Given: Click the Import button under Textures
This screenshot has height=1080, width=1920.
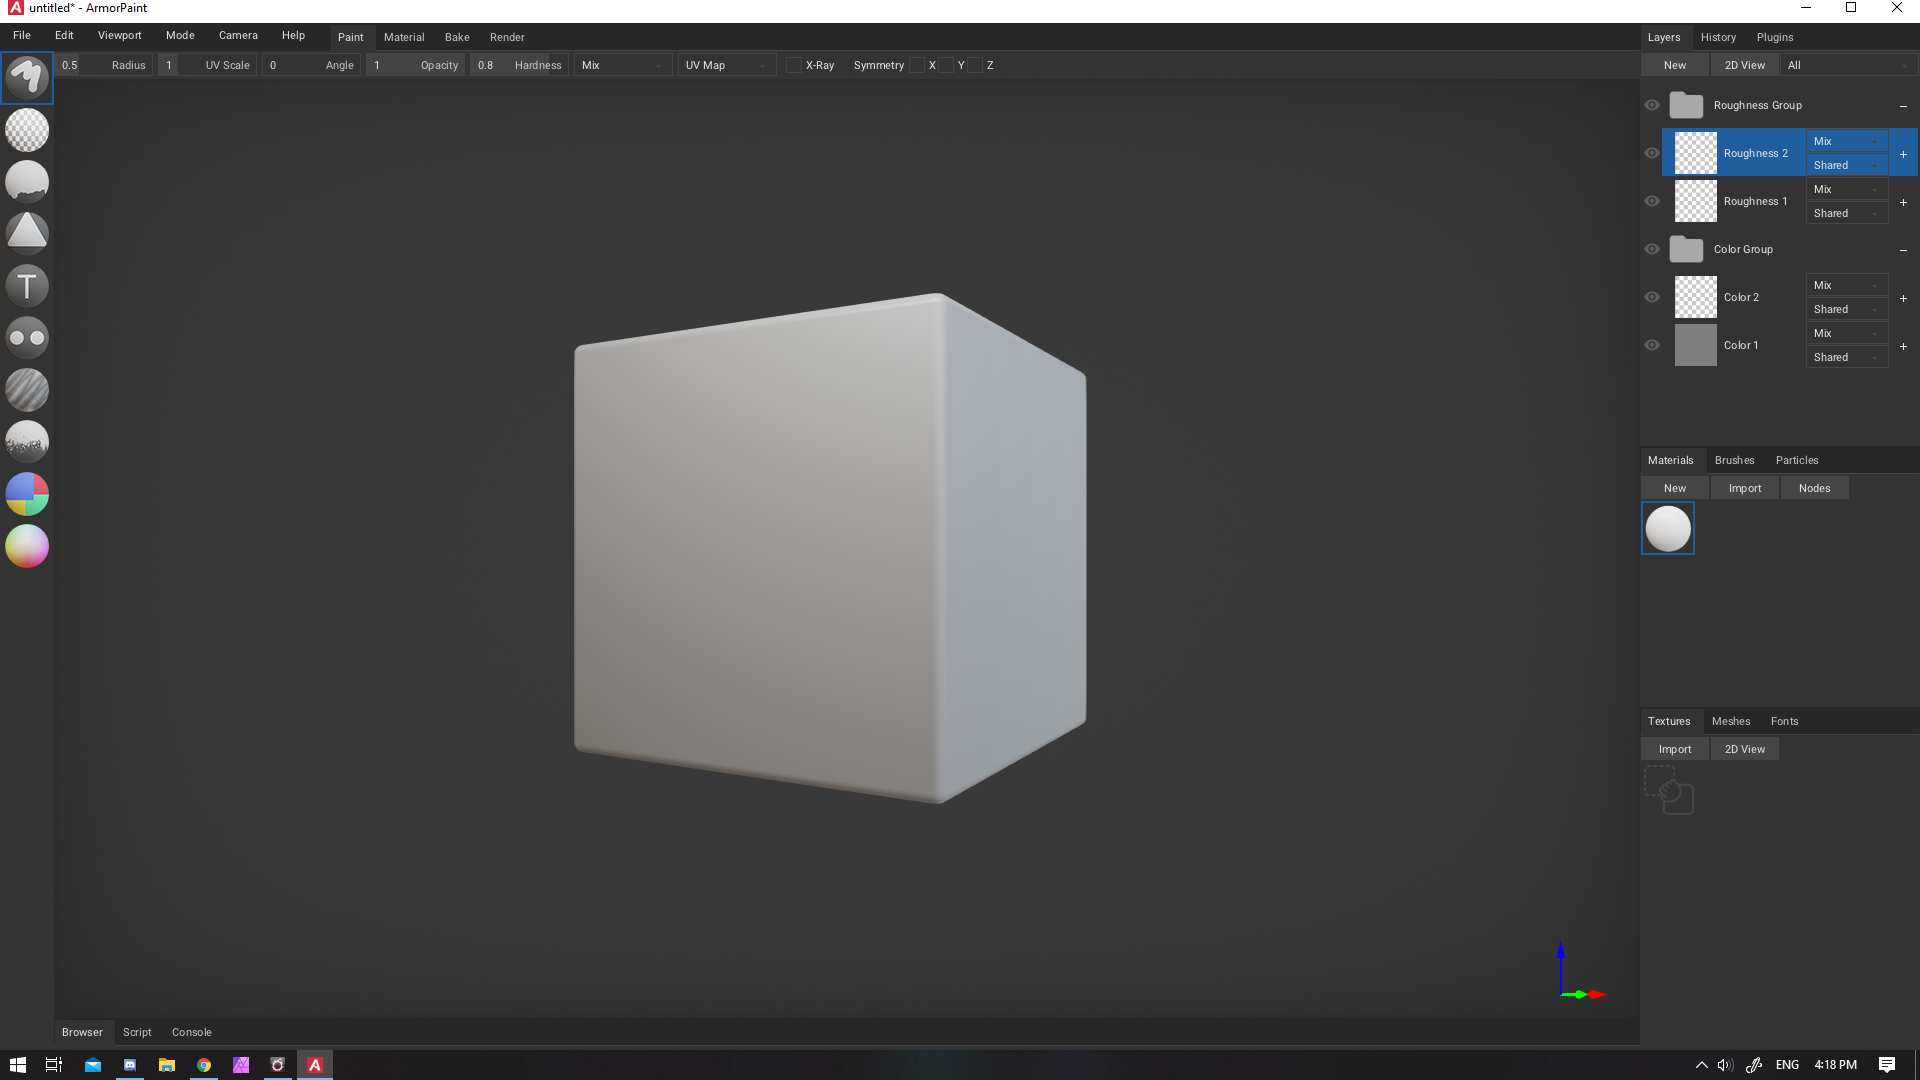Looking at the screenshot, I should coord(1675,749).
